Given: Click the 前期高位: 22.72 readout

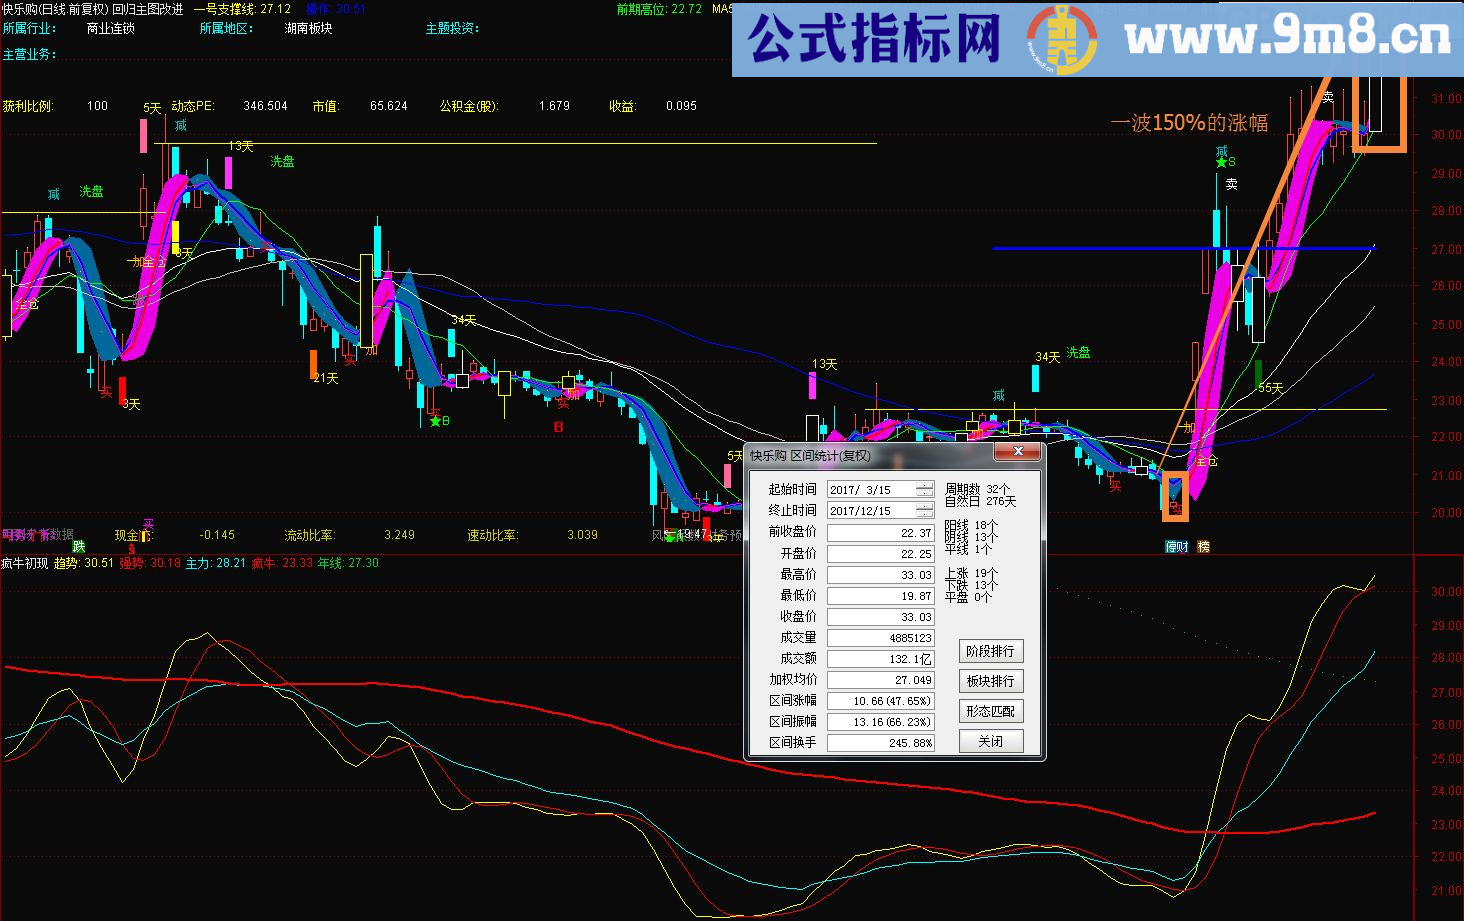Looking at the screenshot, I should 659,9.
